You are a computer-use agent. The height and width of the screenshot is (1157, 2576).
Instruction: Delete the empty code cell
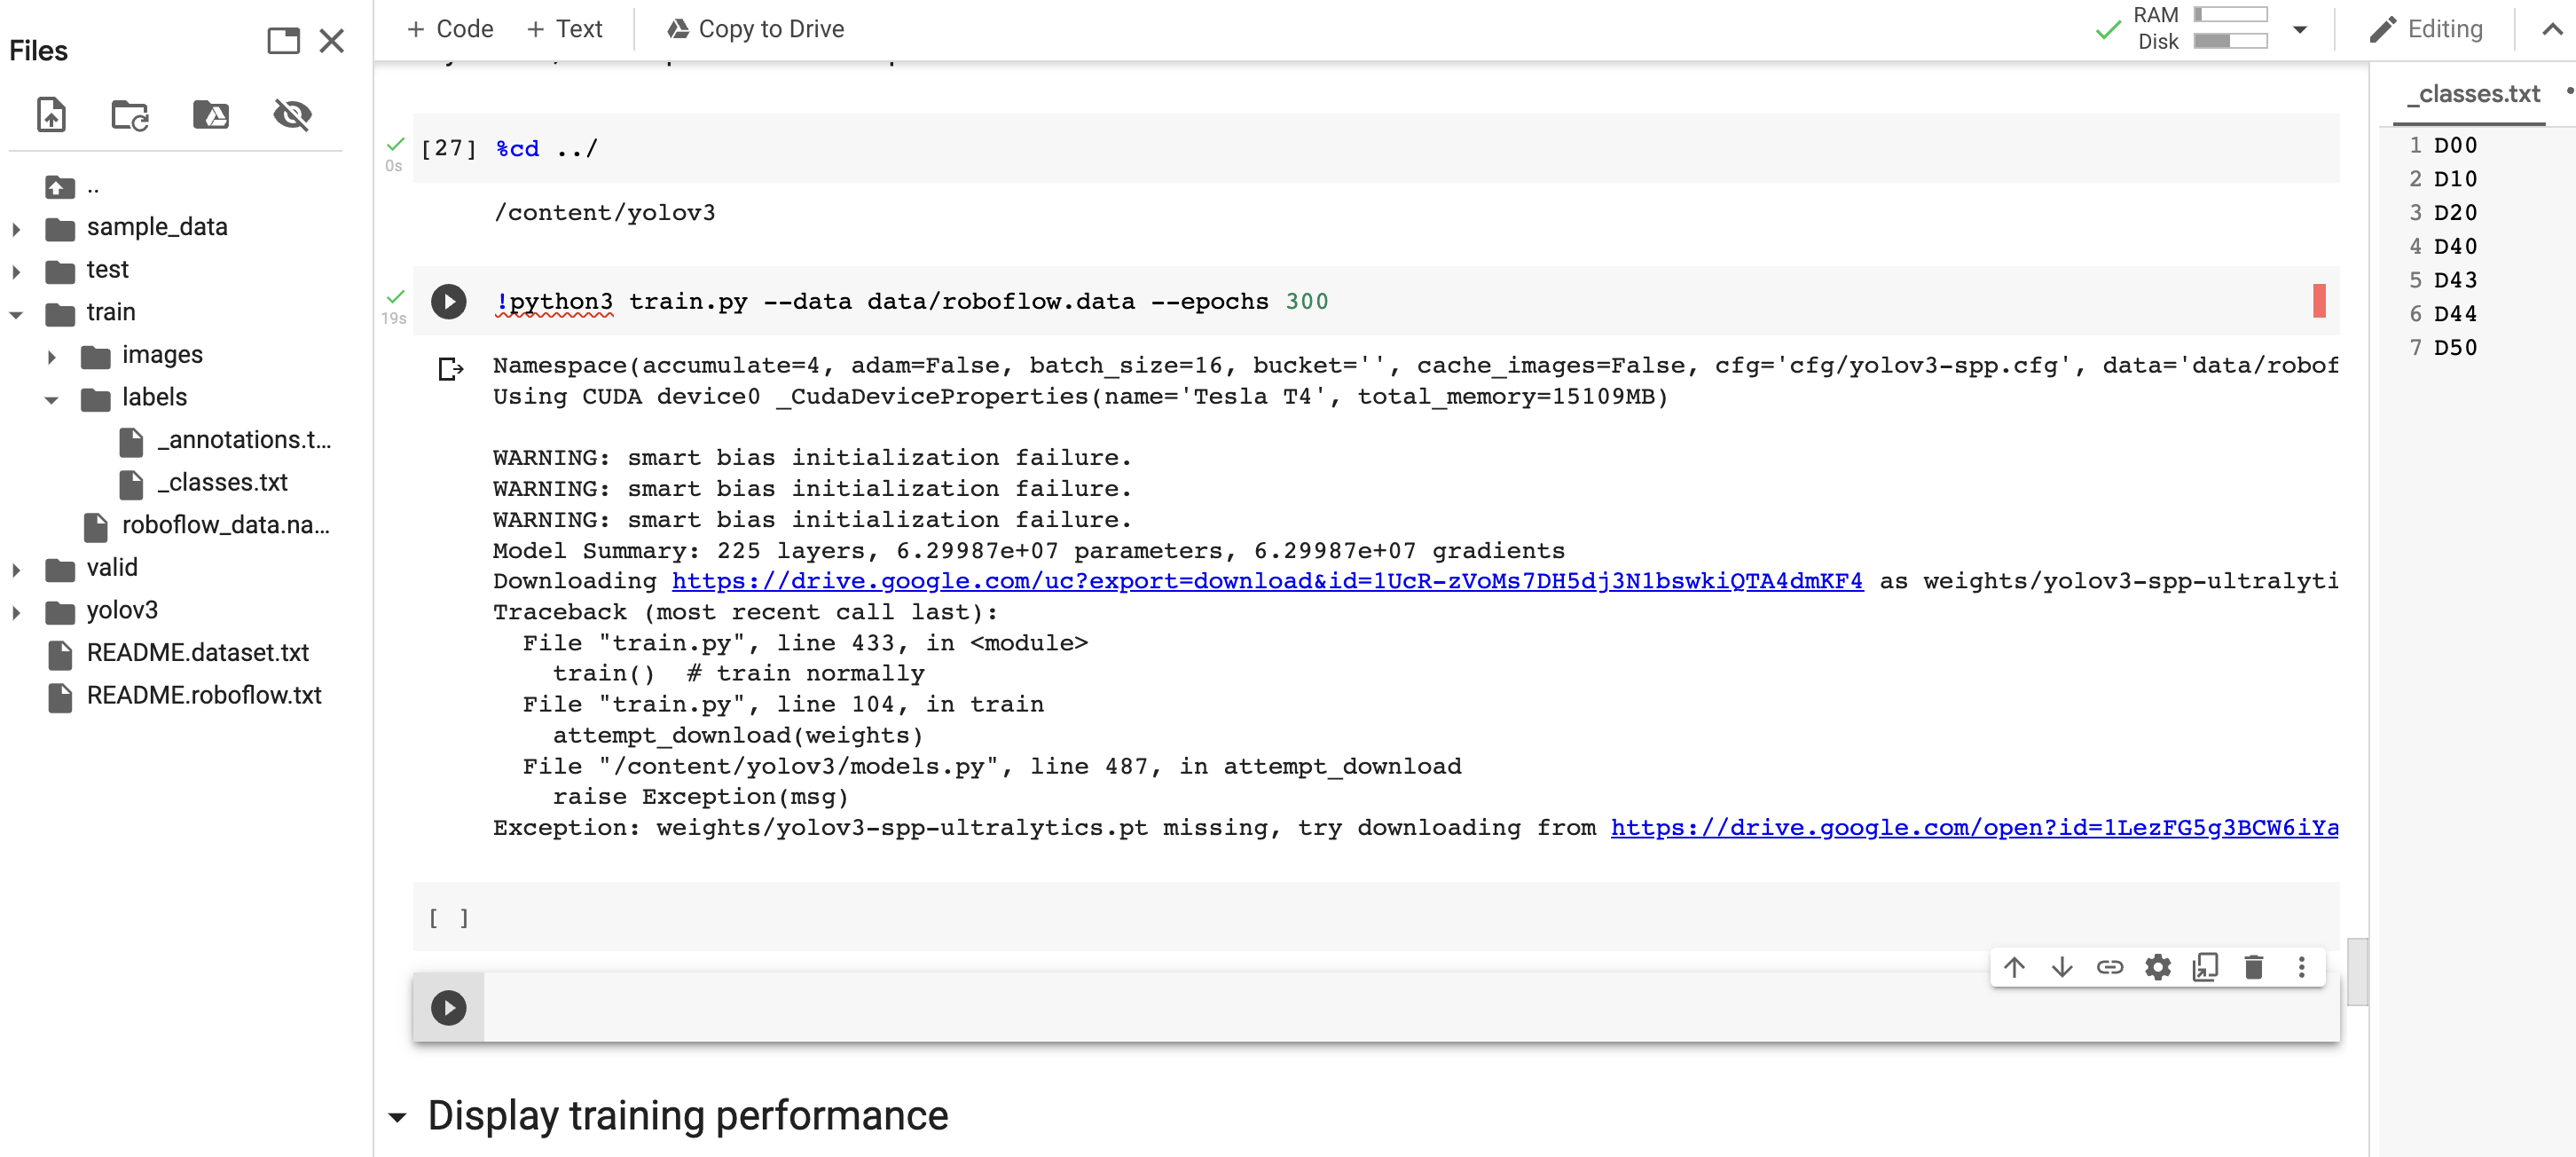pyautogui.click(x=2253, y=967)
